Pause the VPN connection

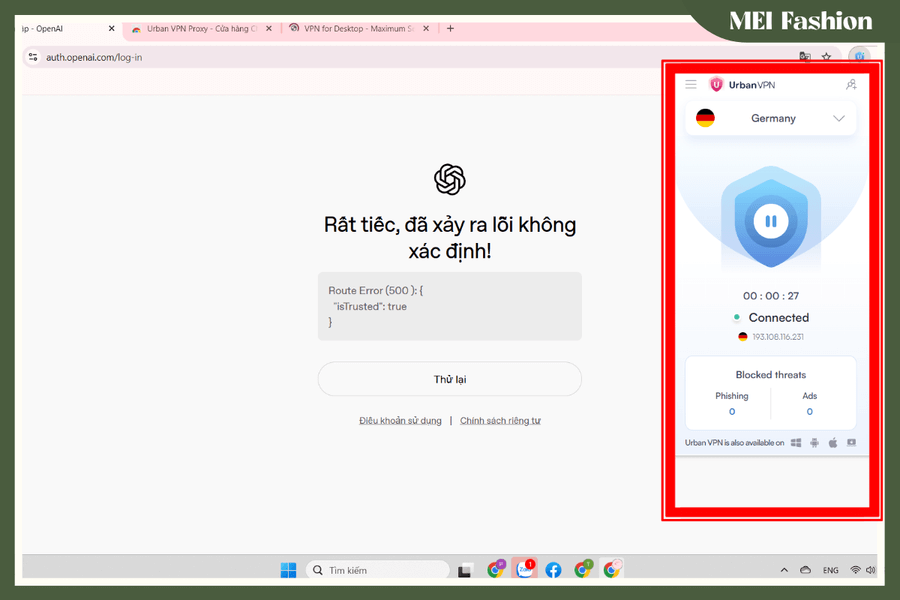pos(771,221)
